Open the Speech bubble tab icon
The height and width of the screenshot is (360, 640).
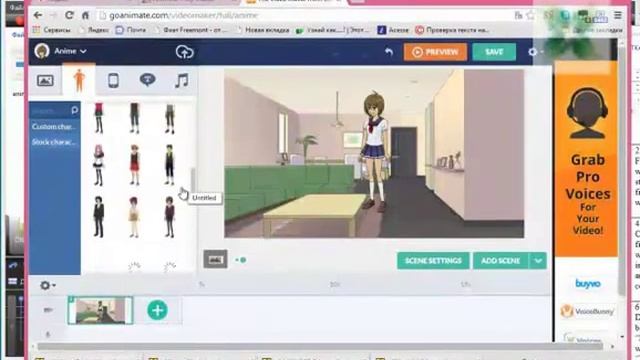(x=147, y=80)
